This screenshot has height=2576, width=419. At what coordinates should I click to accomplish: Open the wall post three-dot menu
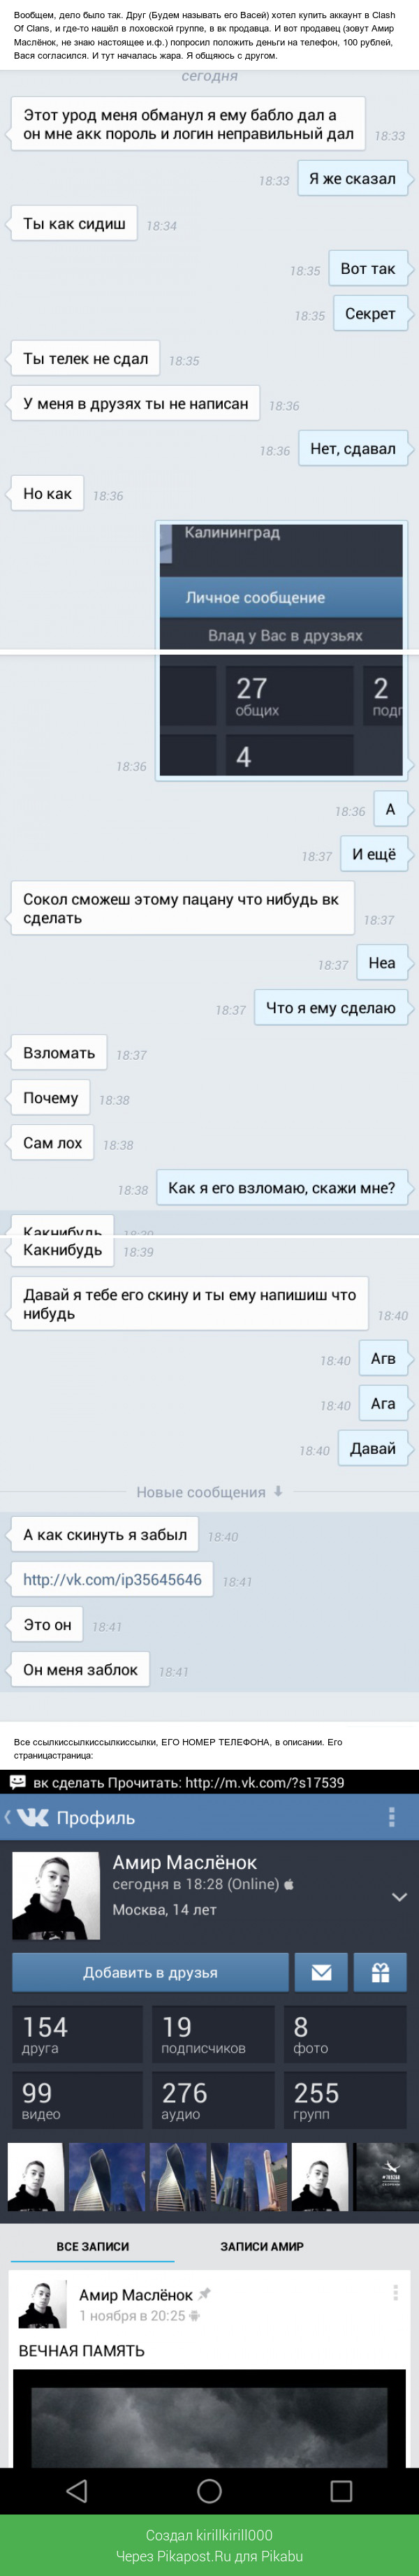pos(395,2299)
